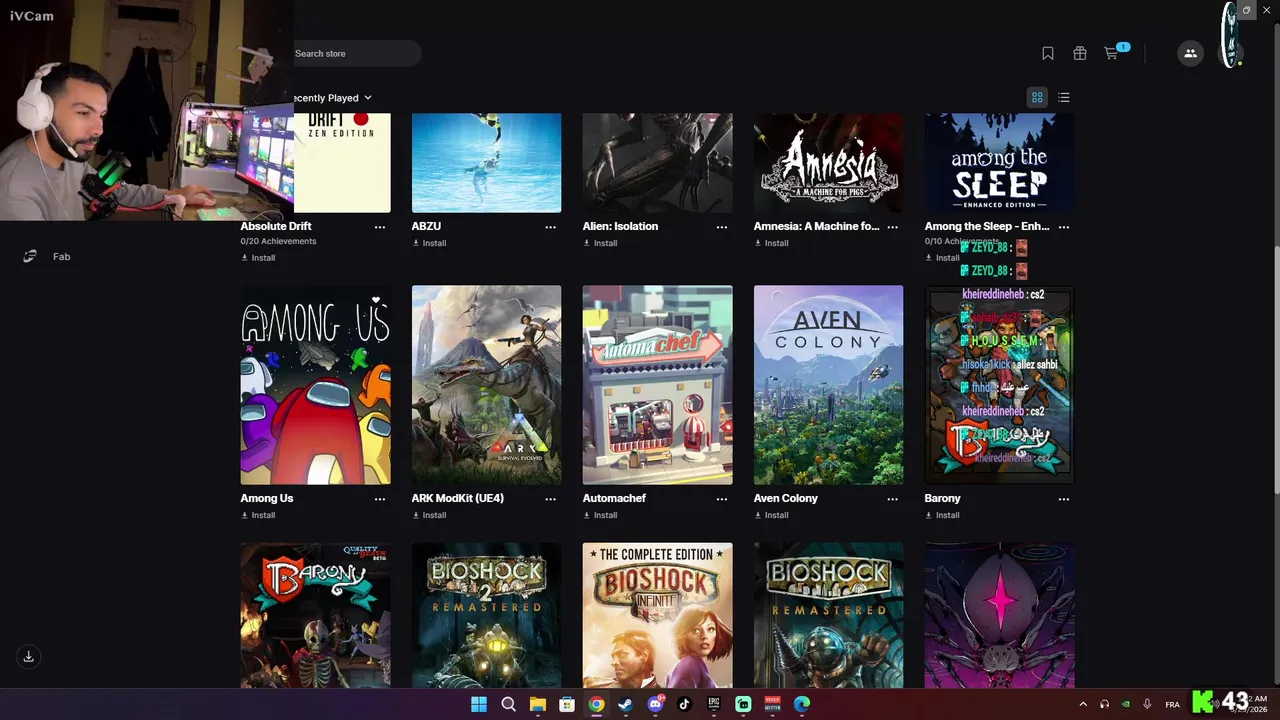
Task: Open the Windows Start menu
Action: (x=479, y=704)
